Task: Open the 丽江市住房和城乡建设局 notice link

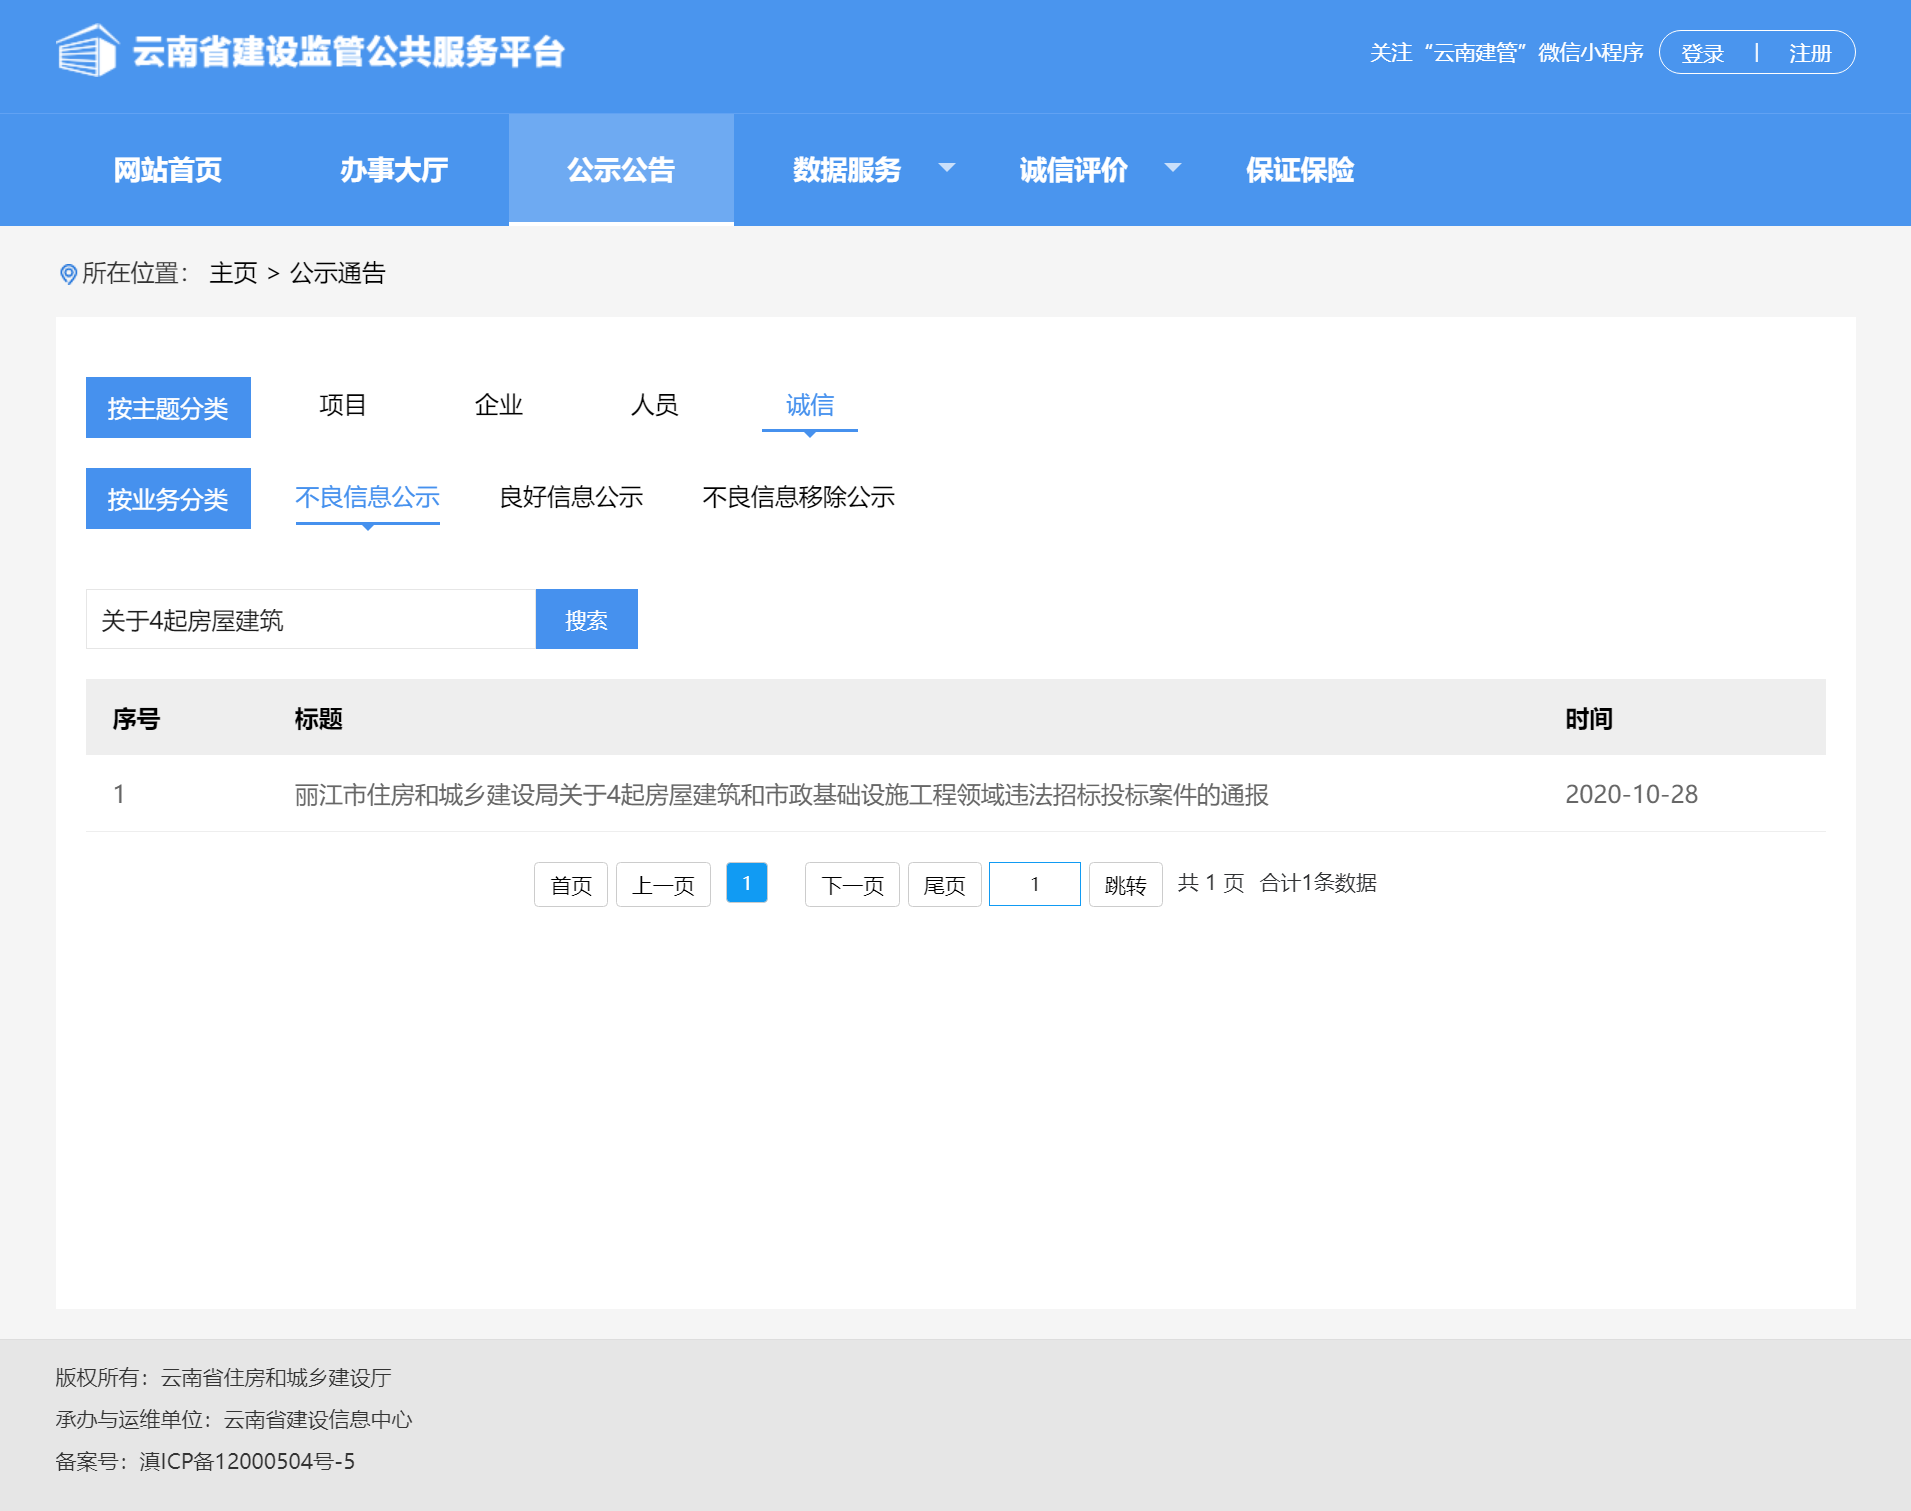Action: (x=781, y=795)
